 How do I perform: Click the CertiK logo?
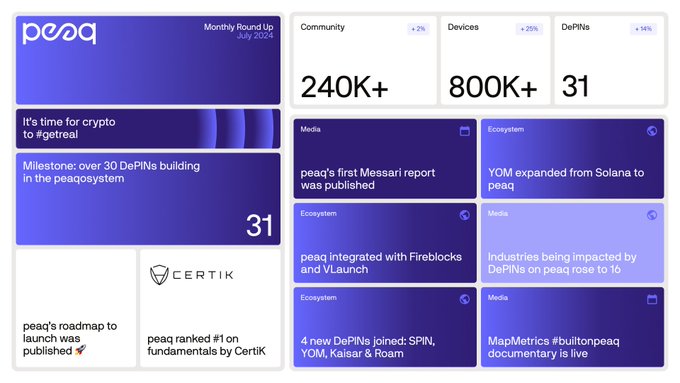(192, 275)
